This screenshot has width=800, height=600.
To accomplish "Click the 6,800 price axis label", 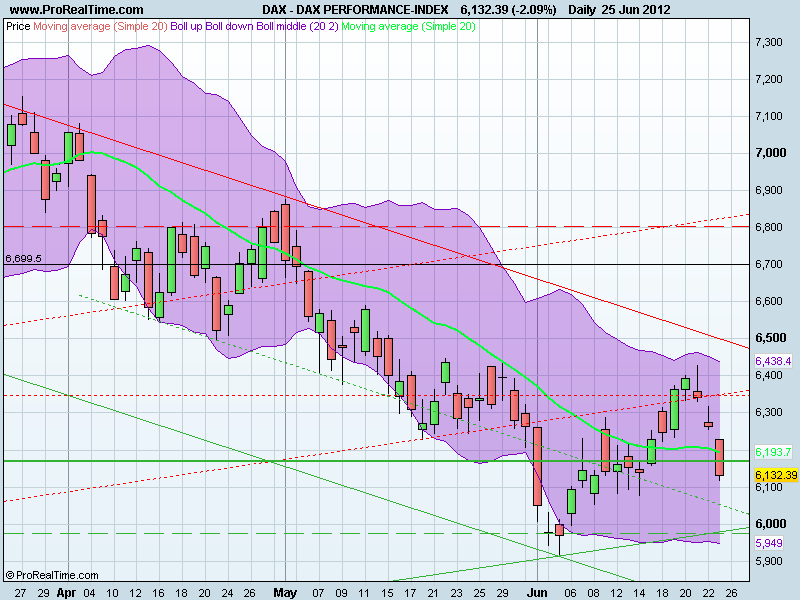I will tap(768, 227).
